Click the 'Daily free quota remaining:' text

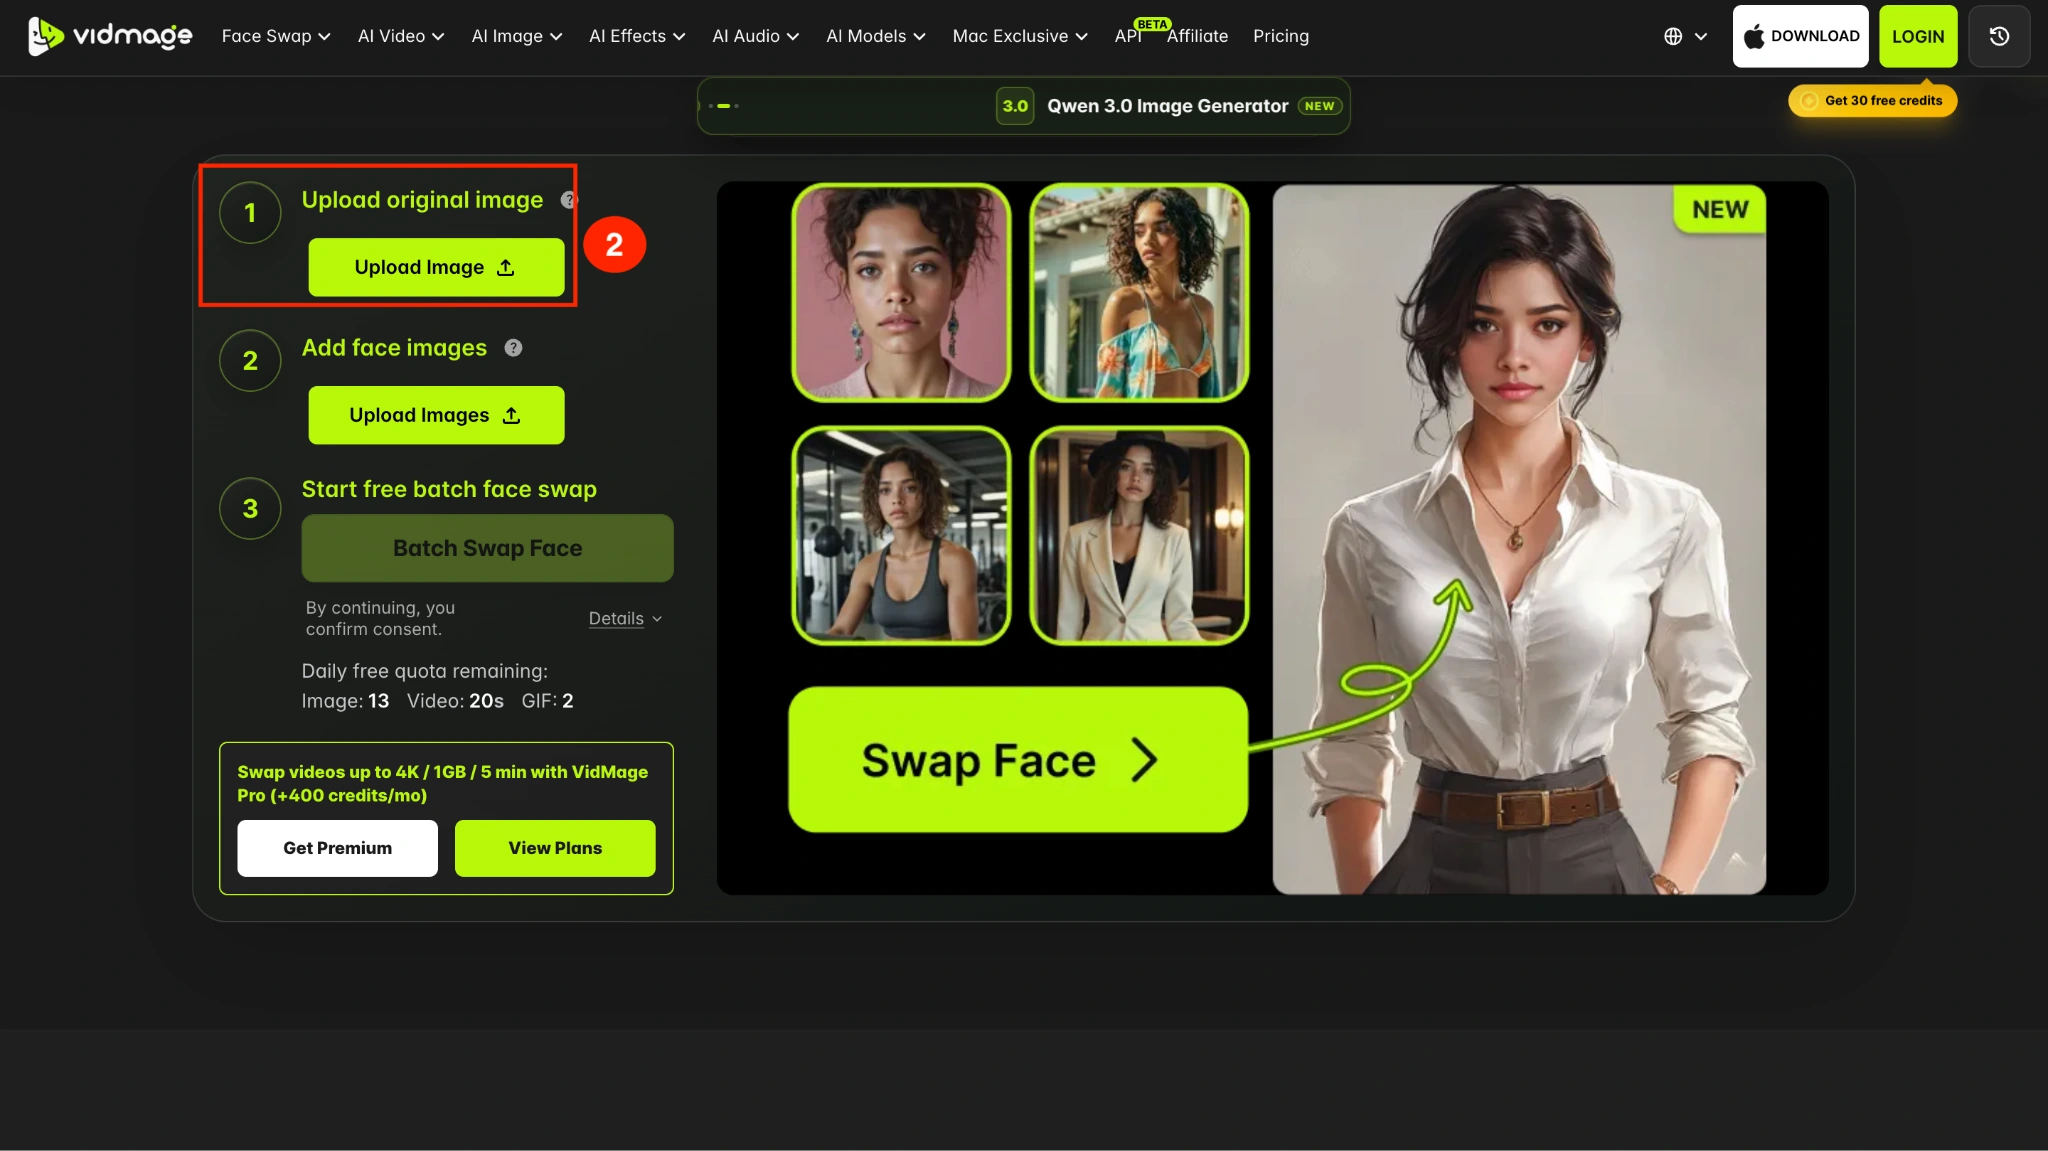point(425,671)
